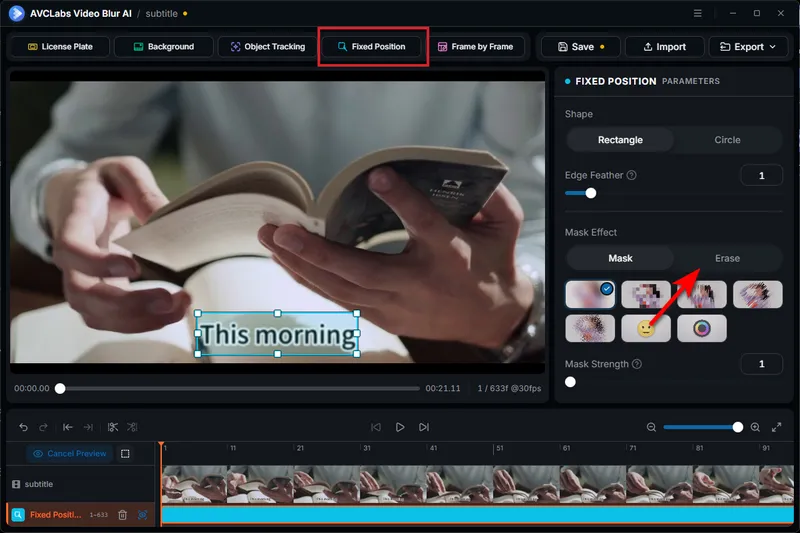Viewport: 800px width, 533px height.
Task: Pick the diagonal streak mask style
Action: point(758,294)
